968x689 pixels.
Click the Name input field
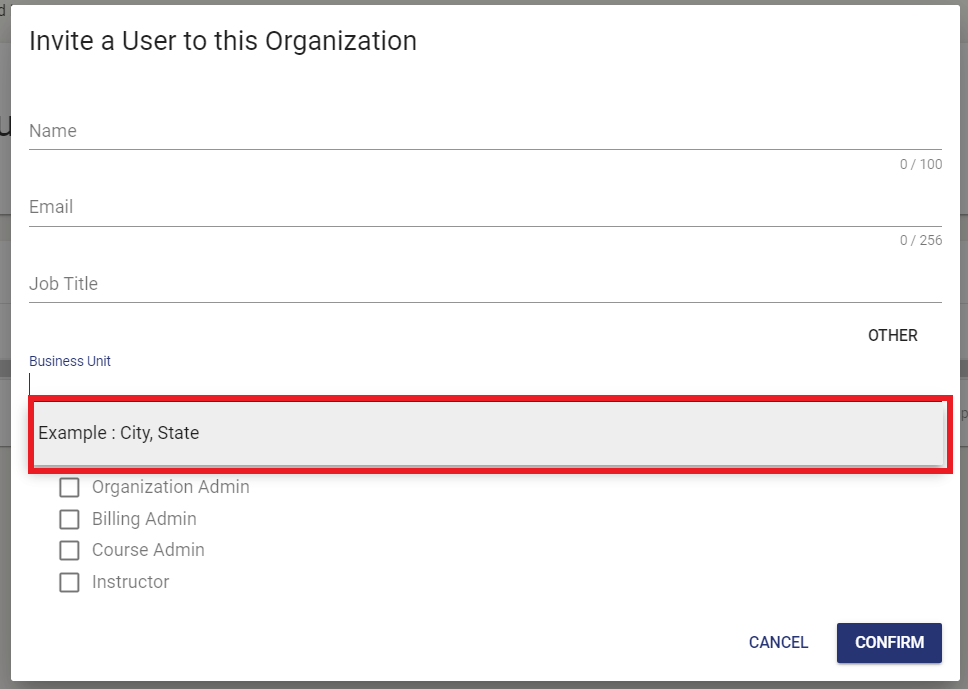click(485, 131)
